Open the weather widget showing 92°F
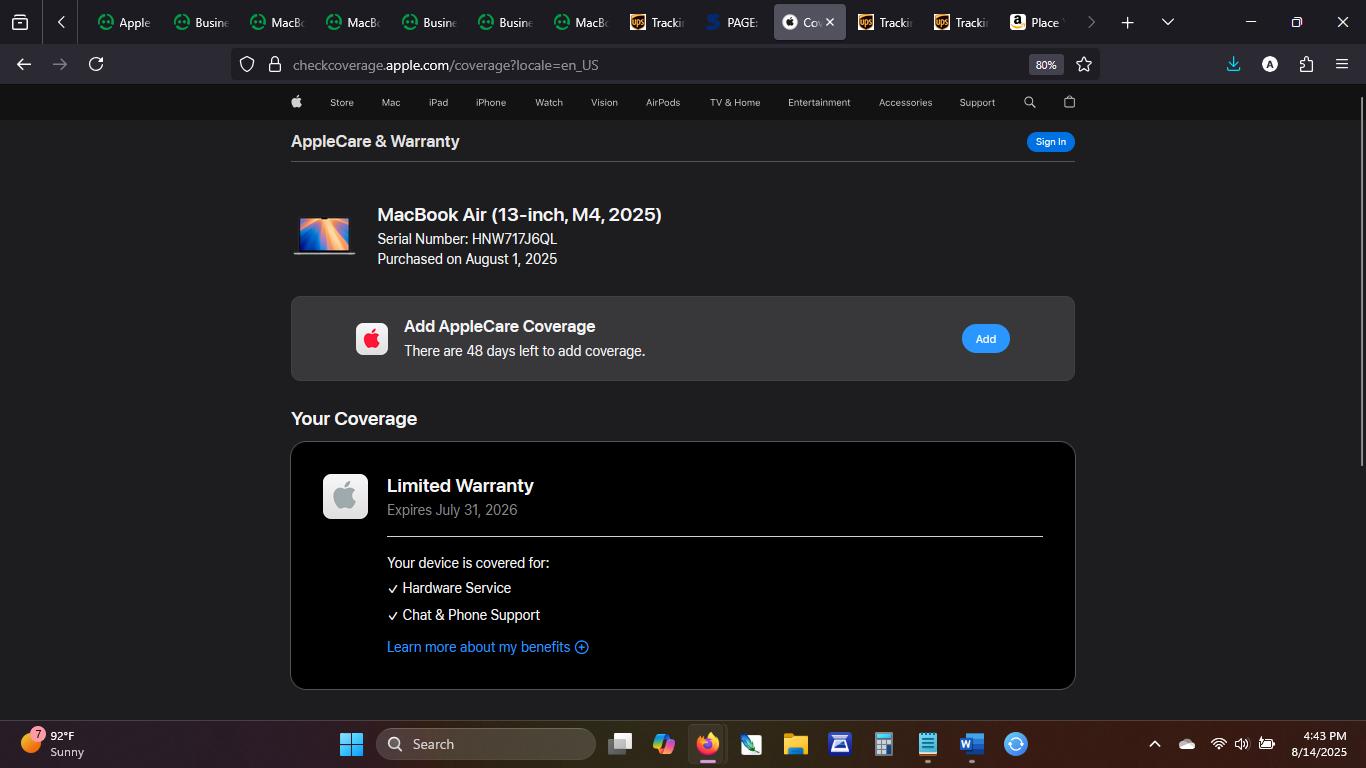Screen dimensions: 1366x768 point(55,744)
